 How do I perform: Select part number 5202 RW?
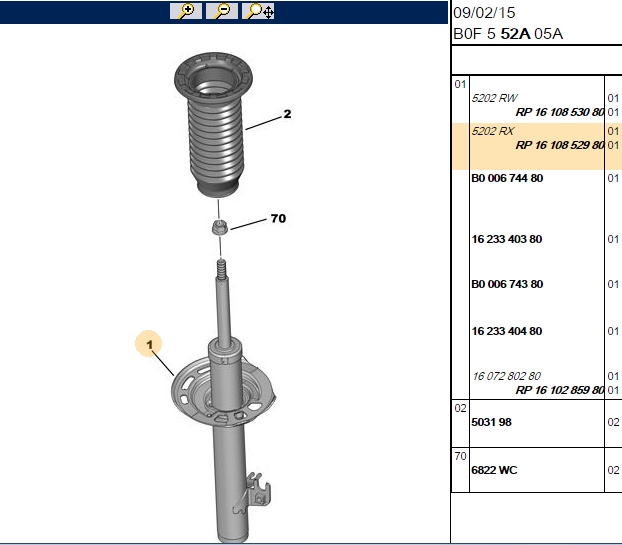click(x=494, y=98)
